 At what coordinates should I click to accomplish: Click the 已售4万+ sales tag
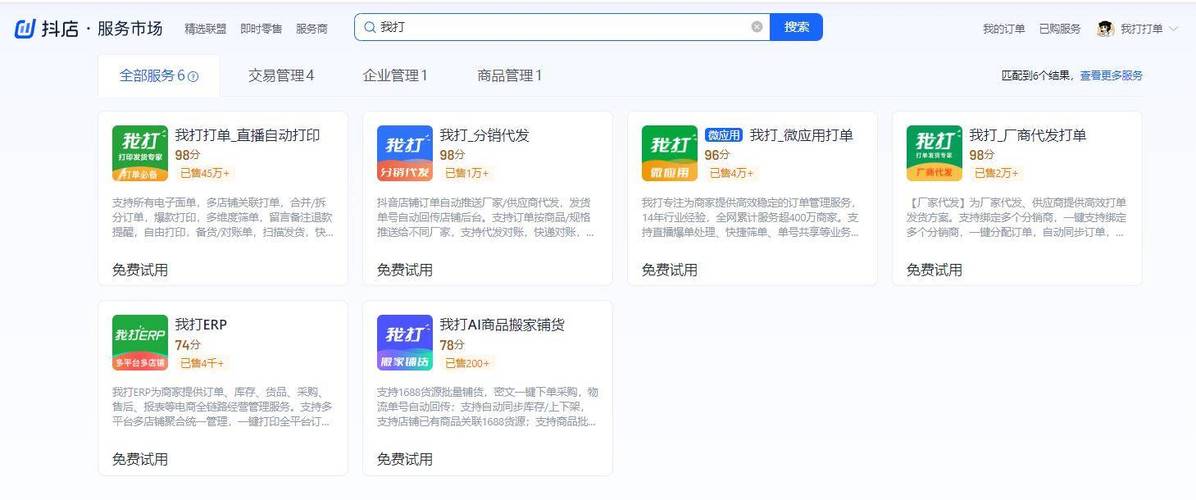(x=731, y=173)
